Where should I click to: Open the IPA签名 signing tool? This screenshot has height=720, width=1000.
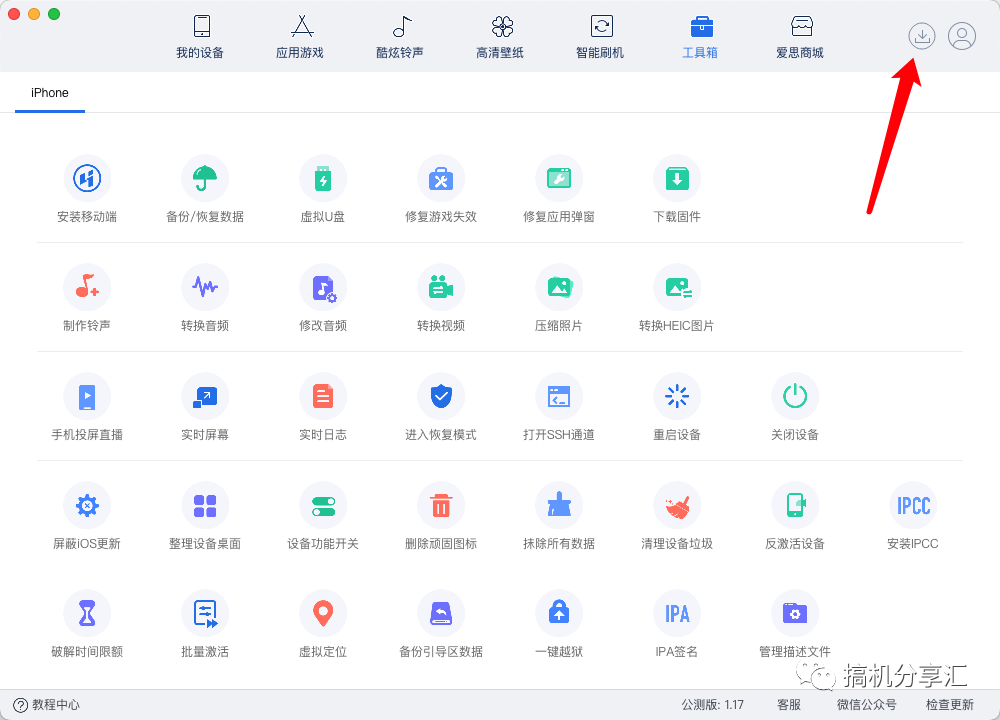point(677,622)
